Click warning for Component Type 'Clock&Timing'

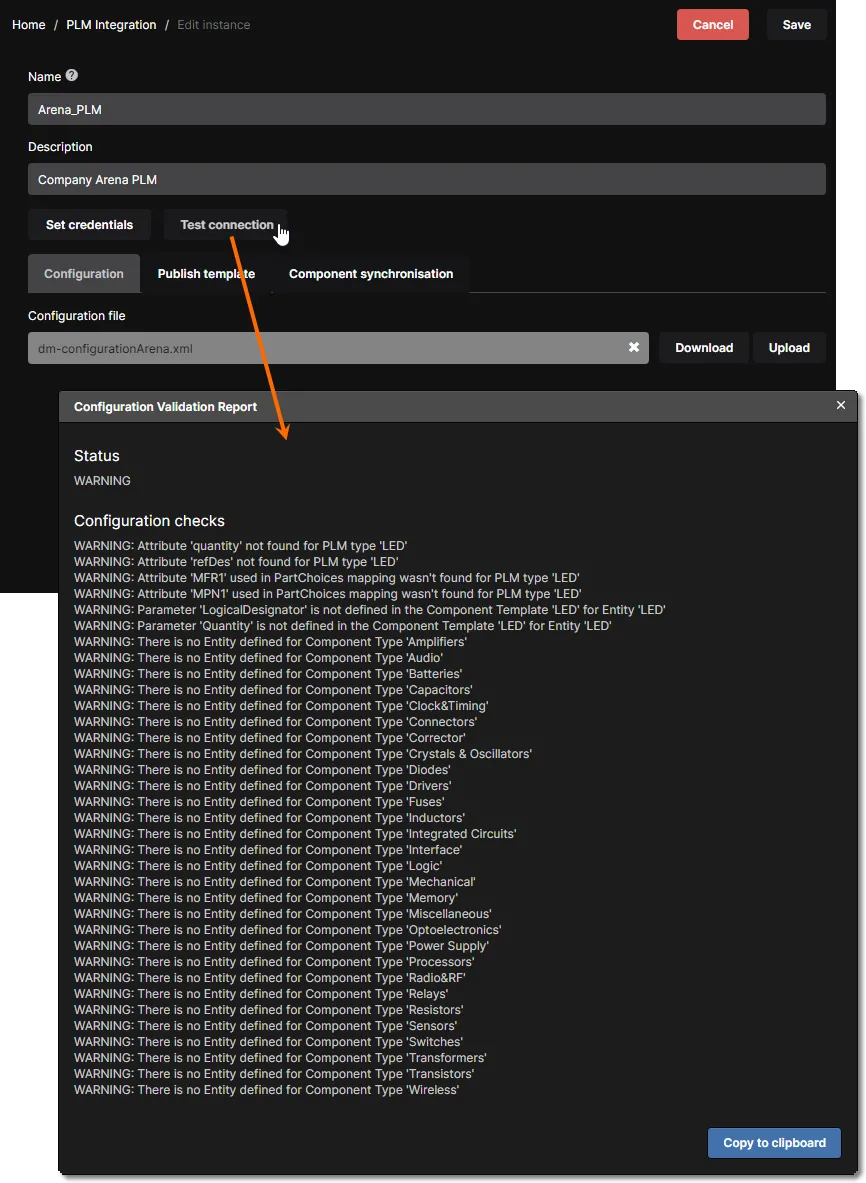281,705
